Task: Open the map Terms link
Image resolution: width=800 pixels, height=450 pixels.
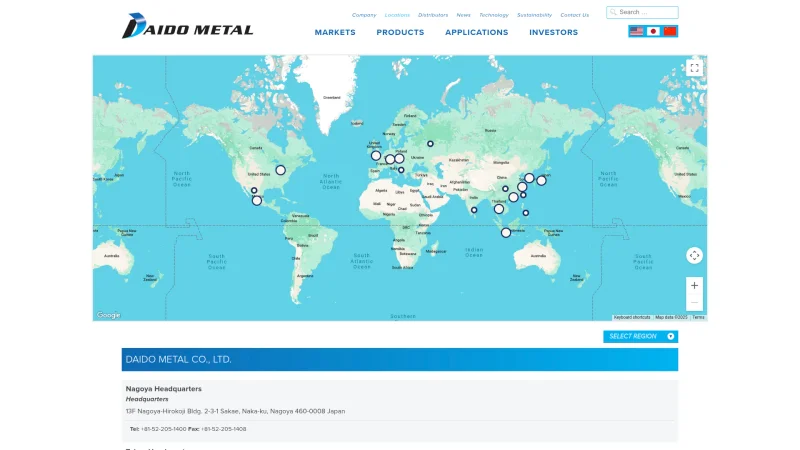Action: point(698,317)
